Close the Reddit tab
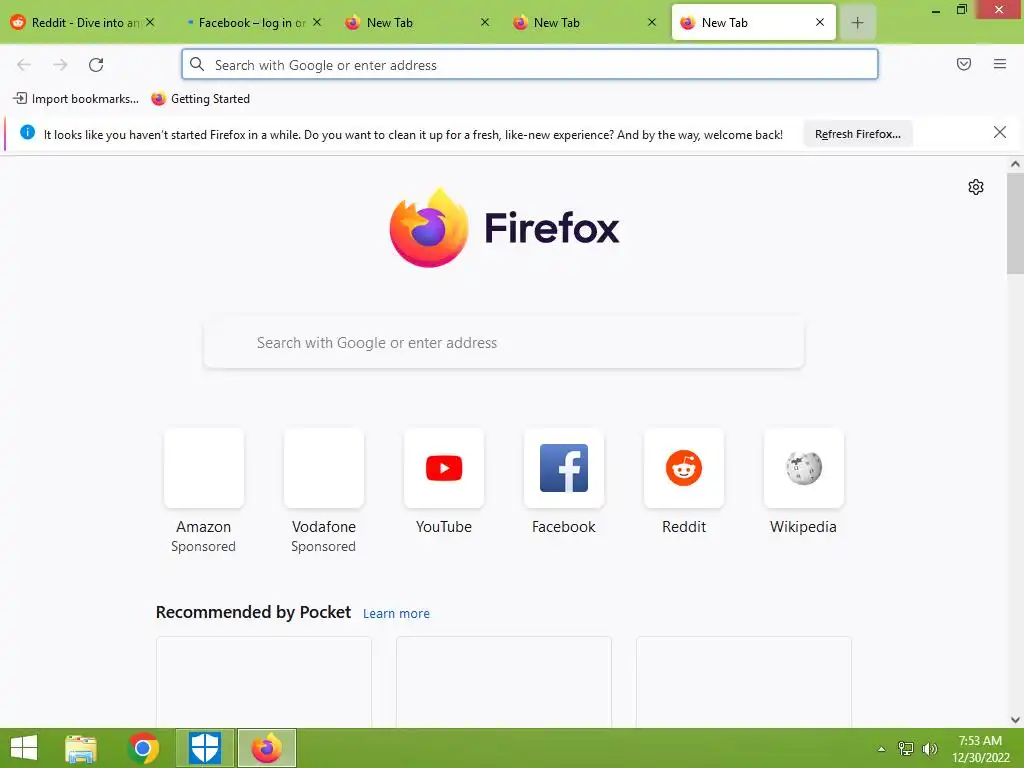Image resolution: width=1024 pixels, height=768 pixels. click(x=150, y=22)
